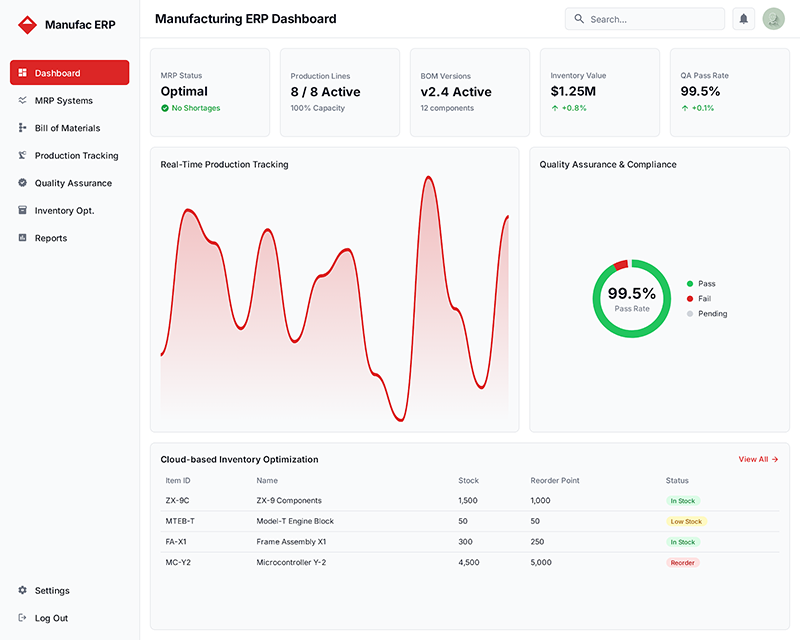Click the search magnifier icon

tap(579, 18)
